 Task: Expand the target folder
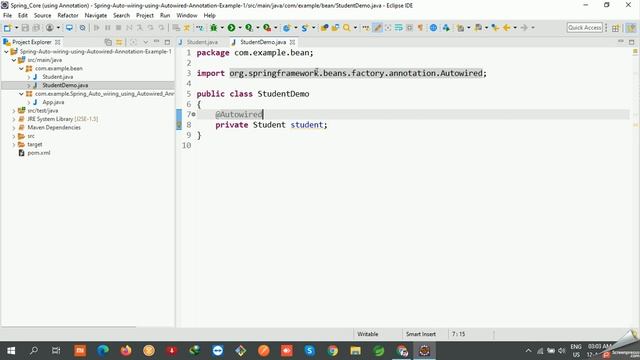[14, 144]
